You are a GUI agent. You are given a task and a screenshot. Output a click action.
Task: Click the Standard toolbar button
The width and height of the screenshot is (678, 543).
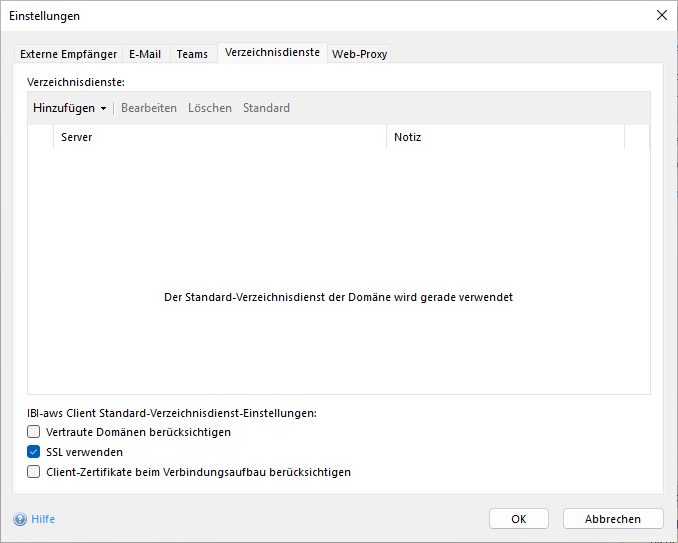(266, 108)
